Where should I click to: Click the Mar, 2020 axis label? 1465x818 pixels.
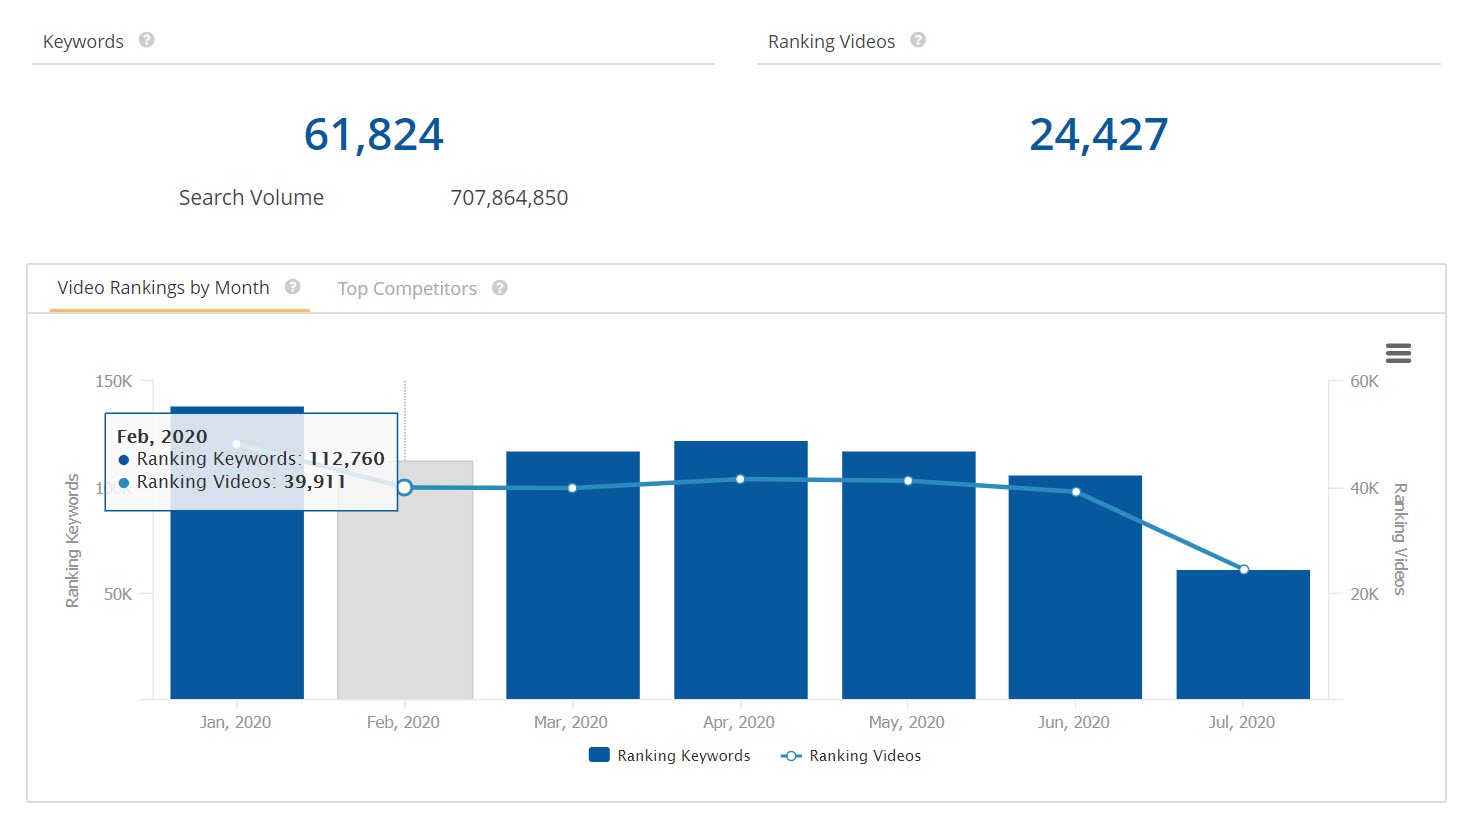click(571, 722)
